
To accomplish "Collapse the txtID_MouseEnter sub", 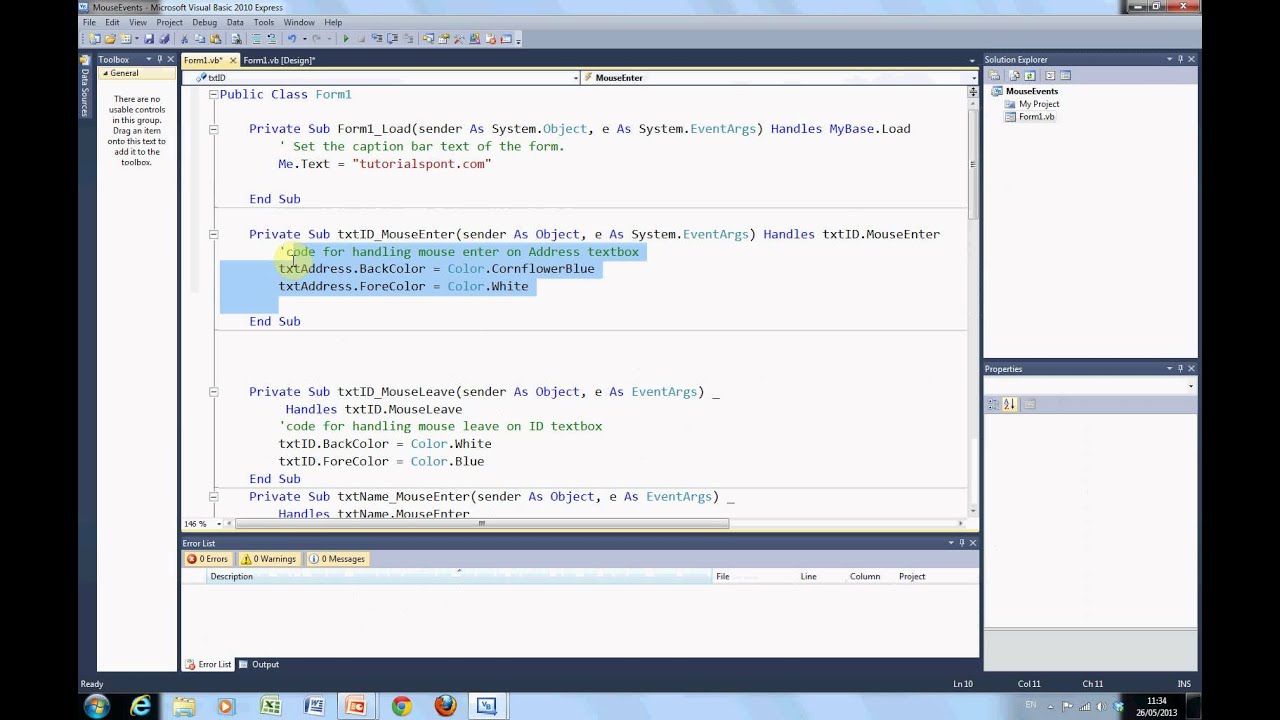I will click(213, 234).
